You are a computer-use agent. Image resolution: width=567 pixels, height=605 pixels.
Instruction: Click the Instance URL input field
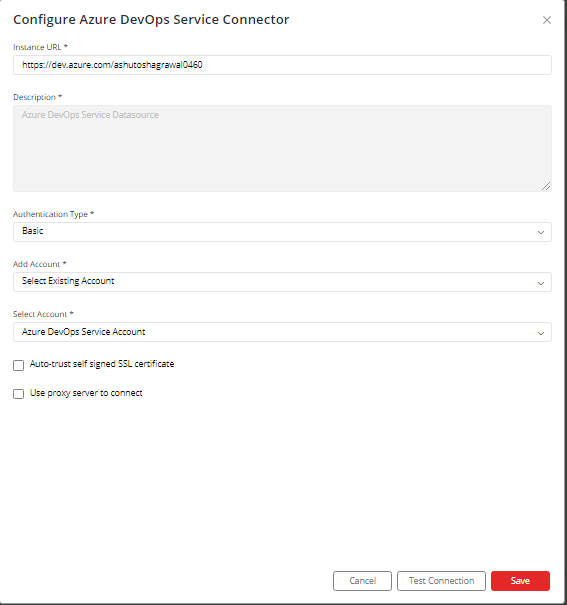coord(282,65)
